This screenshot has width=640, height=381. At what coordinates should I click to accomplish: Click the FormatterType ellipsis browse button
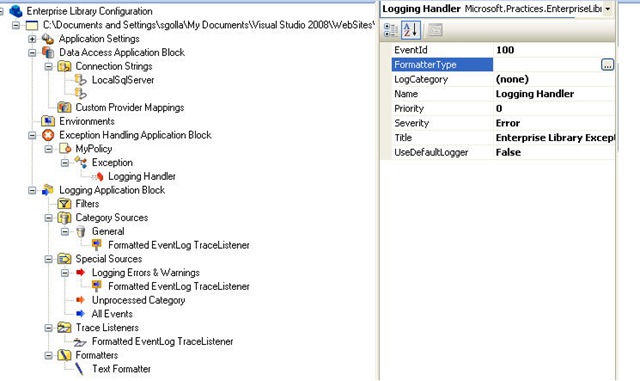coord(607,65)
